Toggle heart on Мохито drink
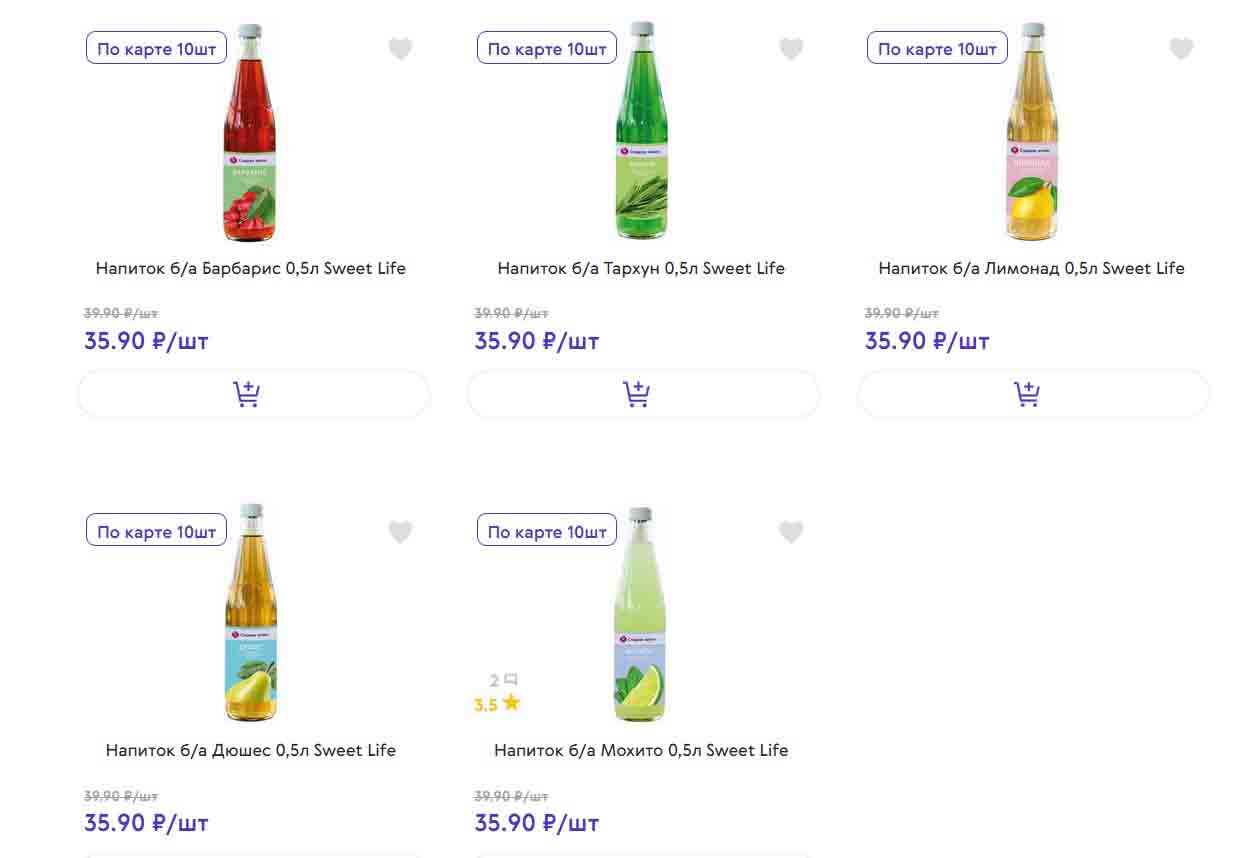The width and height of the screenshot is (1238, 858). pos(791,532)
